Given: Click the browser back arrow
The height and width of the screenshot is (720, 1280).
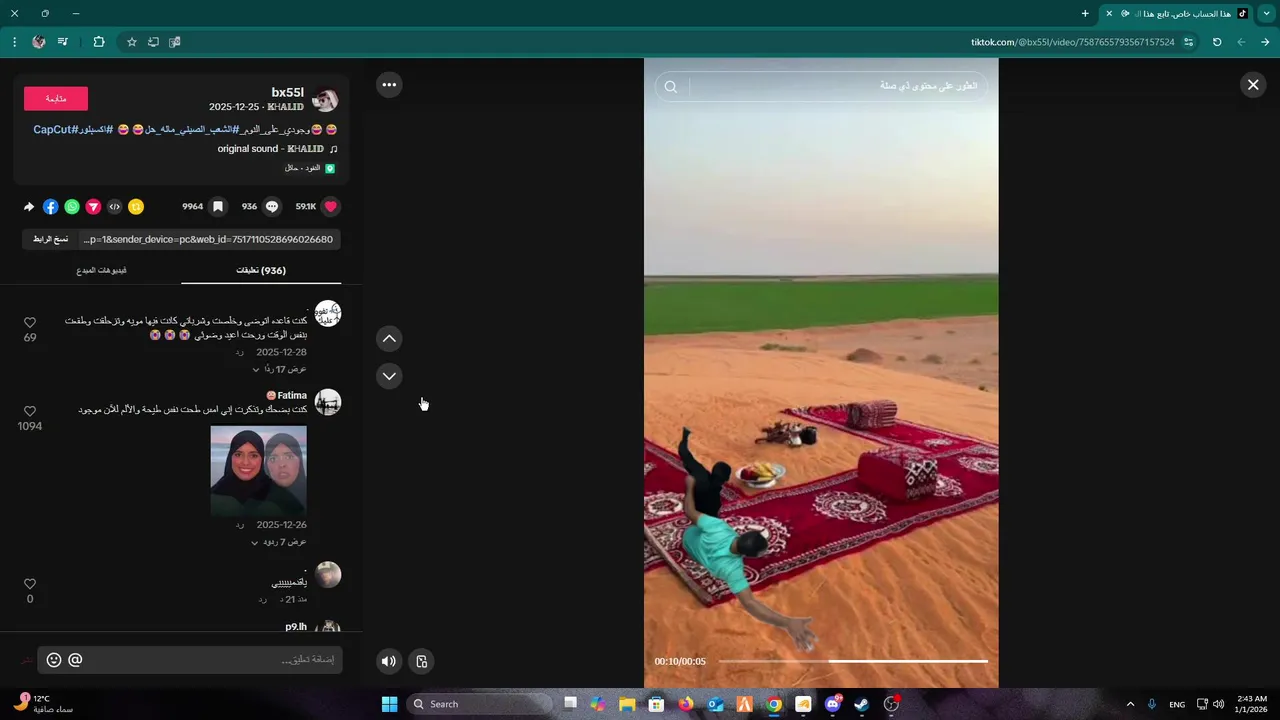Looking at the screenshot, I should click(x=1265, y=42).
